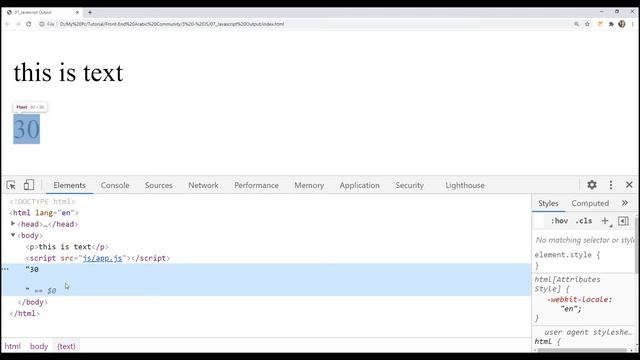The width and height of the screenshot is (640, 360).
Task: Collapse the body node
Action: 13,235
